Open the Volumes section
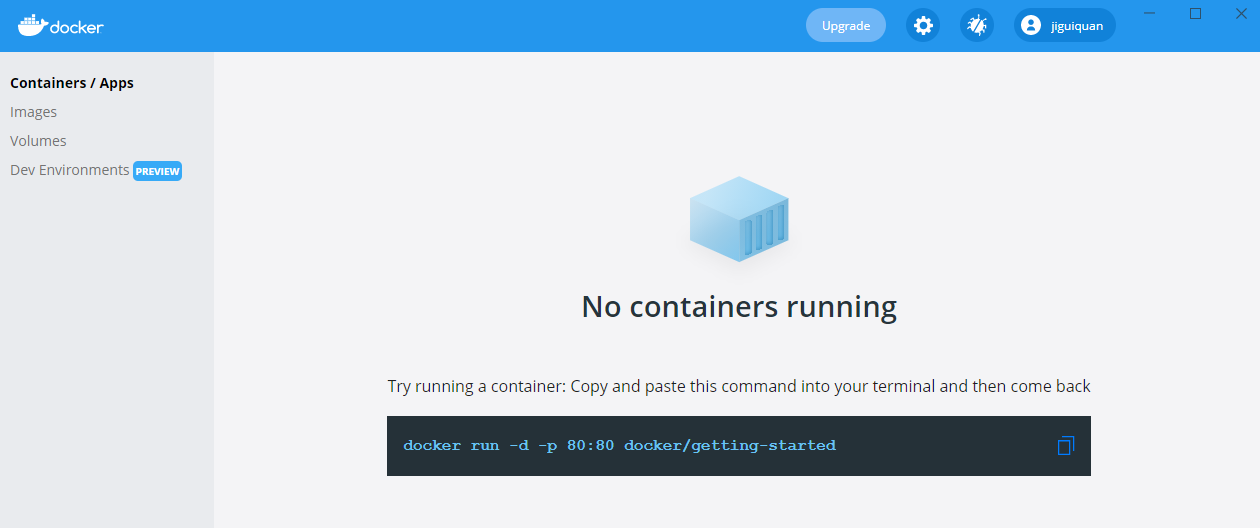1260x528 pixels. click(38, 141)
